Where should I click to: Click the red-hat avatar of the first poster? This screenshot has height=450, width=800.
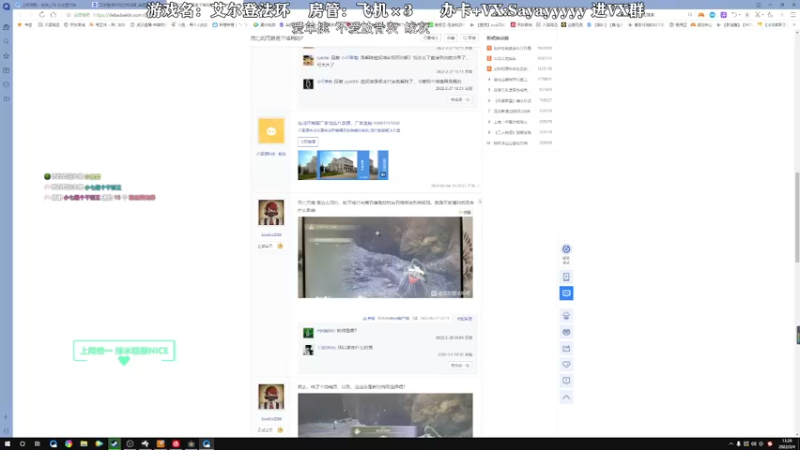(271, 212)
